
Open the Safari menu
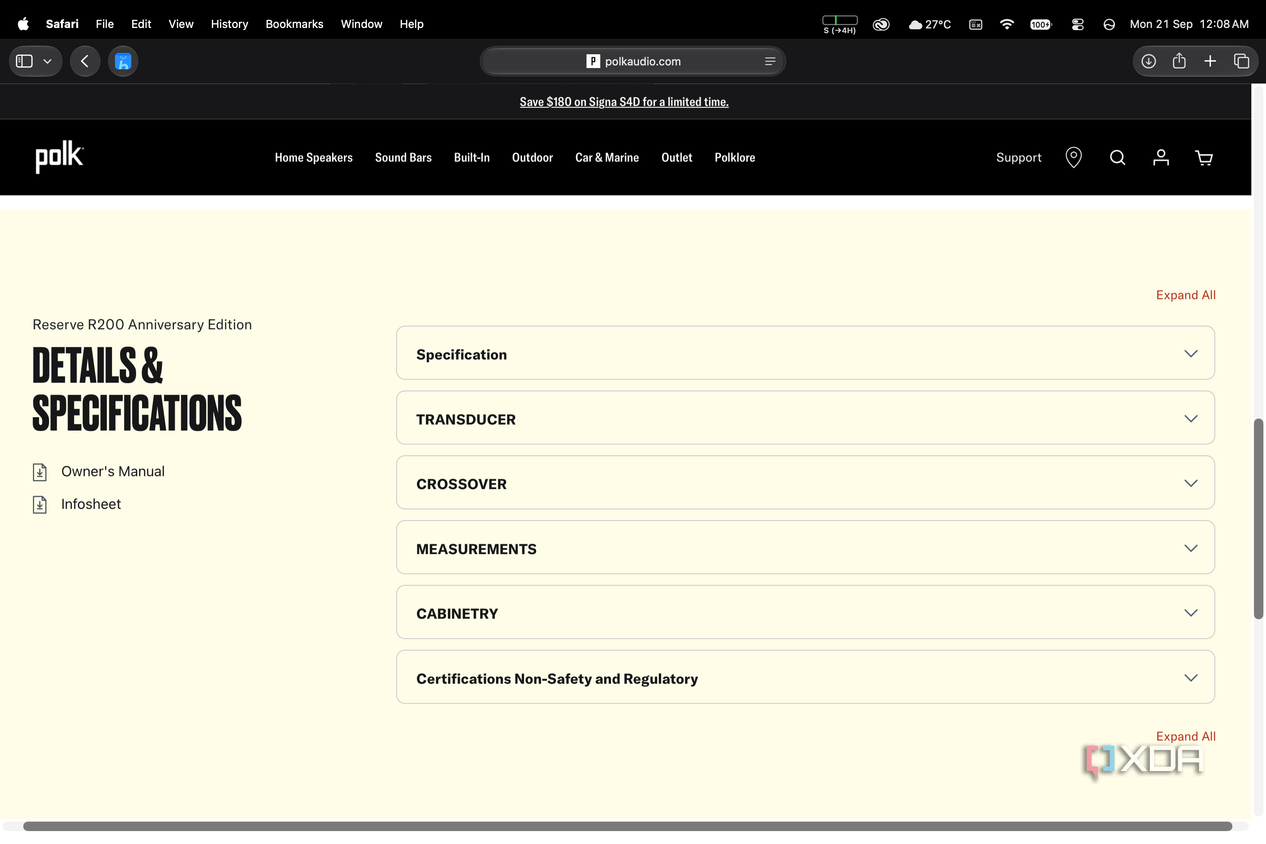62,24
